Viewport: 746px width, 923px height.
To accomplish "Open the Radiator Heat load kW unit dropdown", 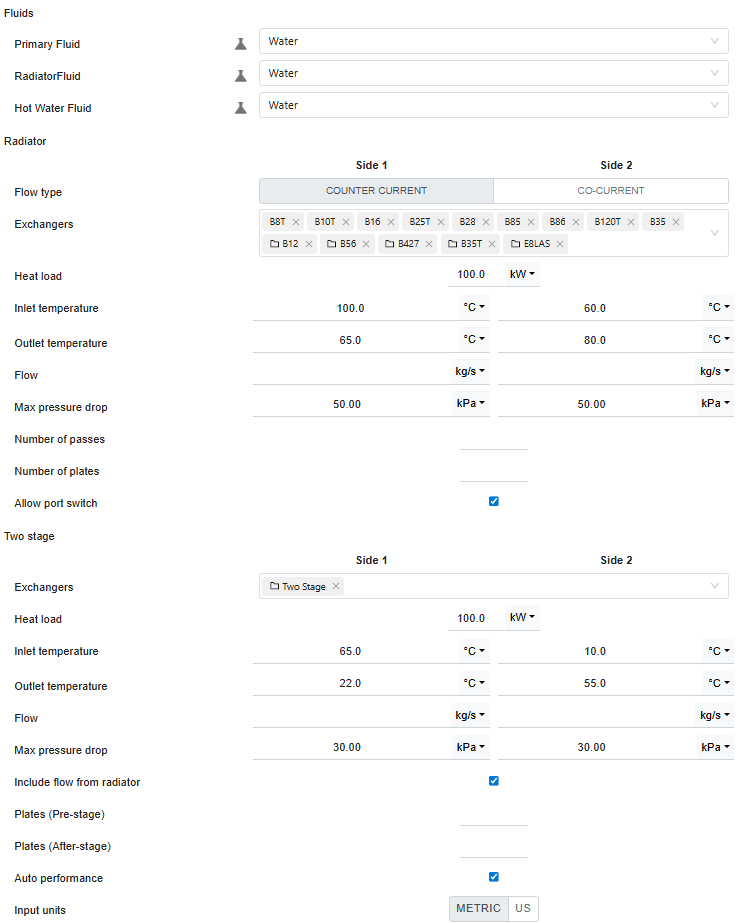I will coord(522,274).
